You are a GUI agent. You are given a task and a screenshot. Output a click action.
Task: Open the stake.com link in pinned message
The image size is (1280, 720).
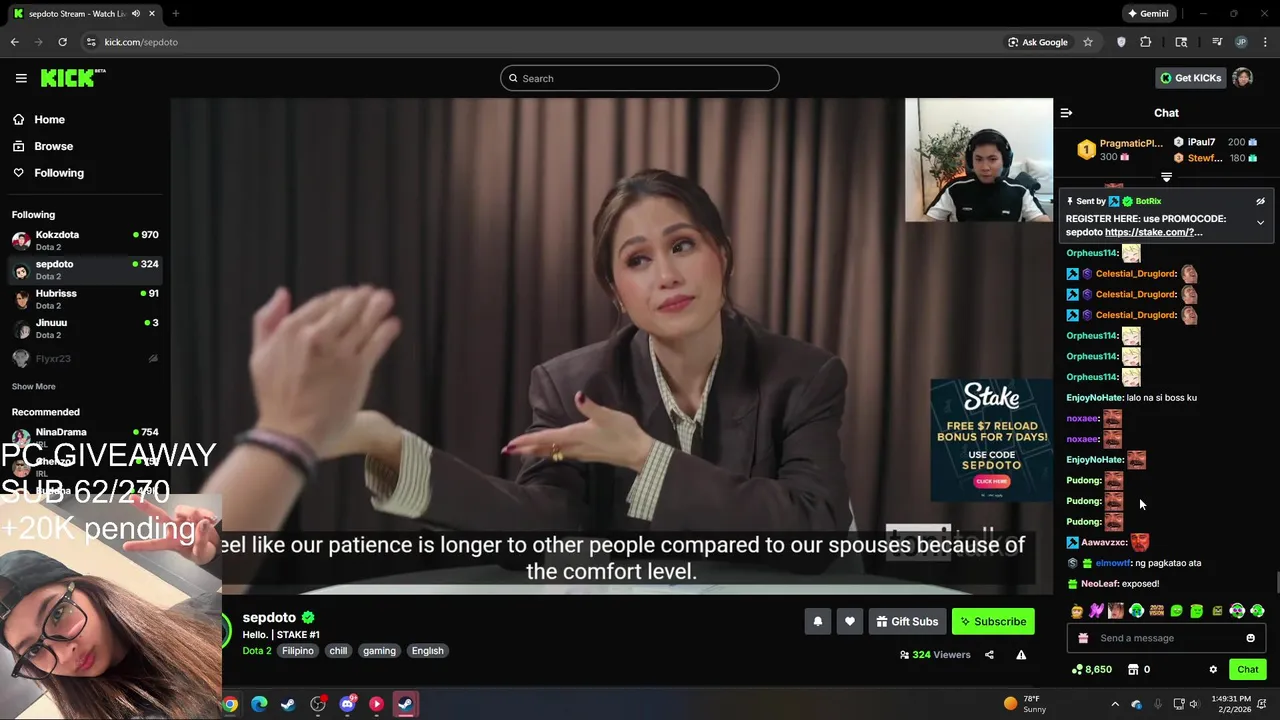(1154, 232)
